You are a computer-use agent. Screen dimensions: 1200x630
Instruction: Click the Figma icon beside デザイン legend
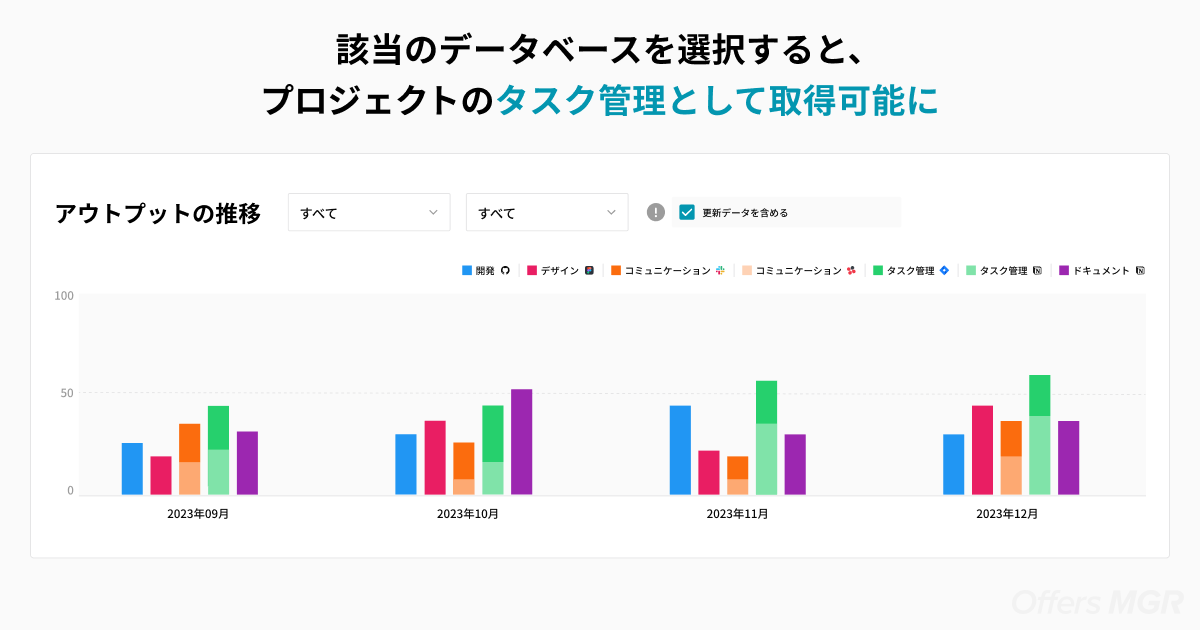point(587,270)
